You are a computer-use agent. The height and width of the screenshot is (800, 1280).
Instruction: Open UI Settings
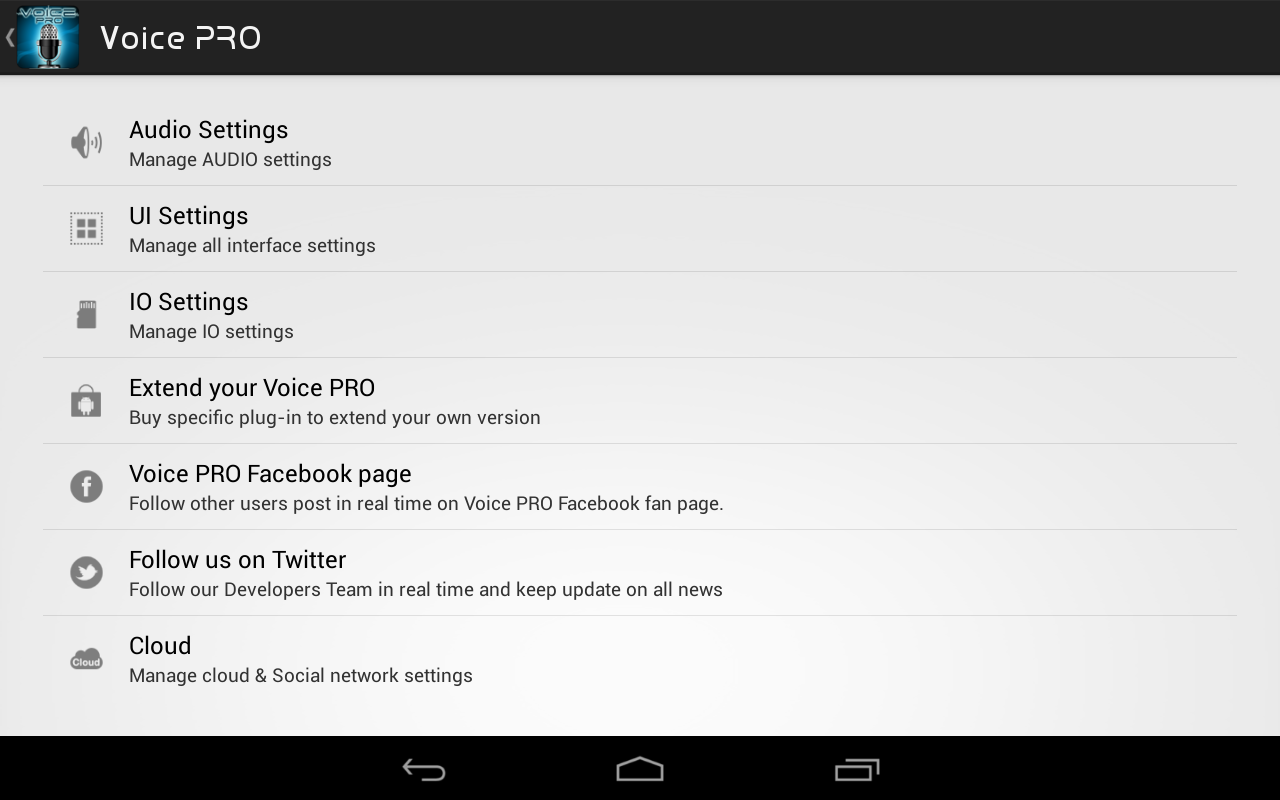(640, 229)
